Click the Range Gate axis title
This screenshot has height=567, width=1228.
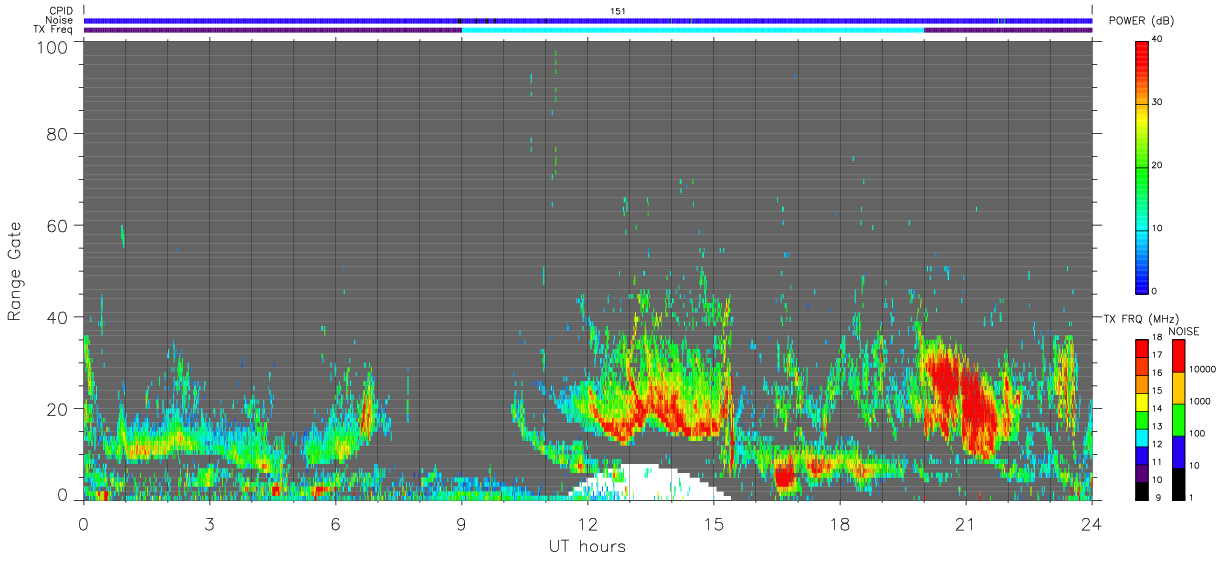pos(15,270)
